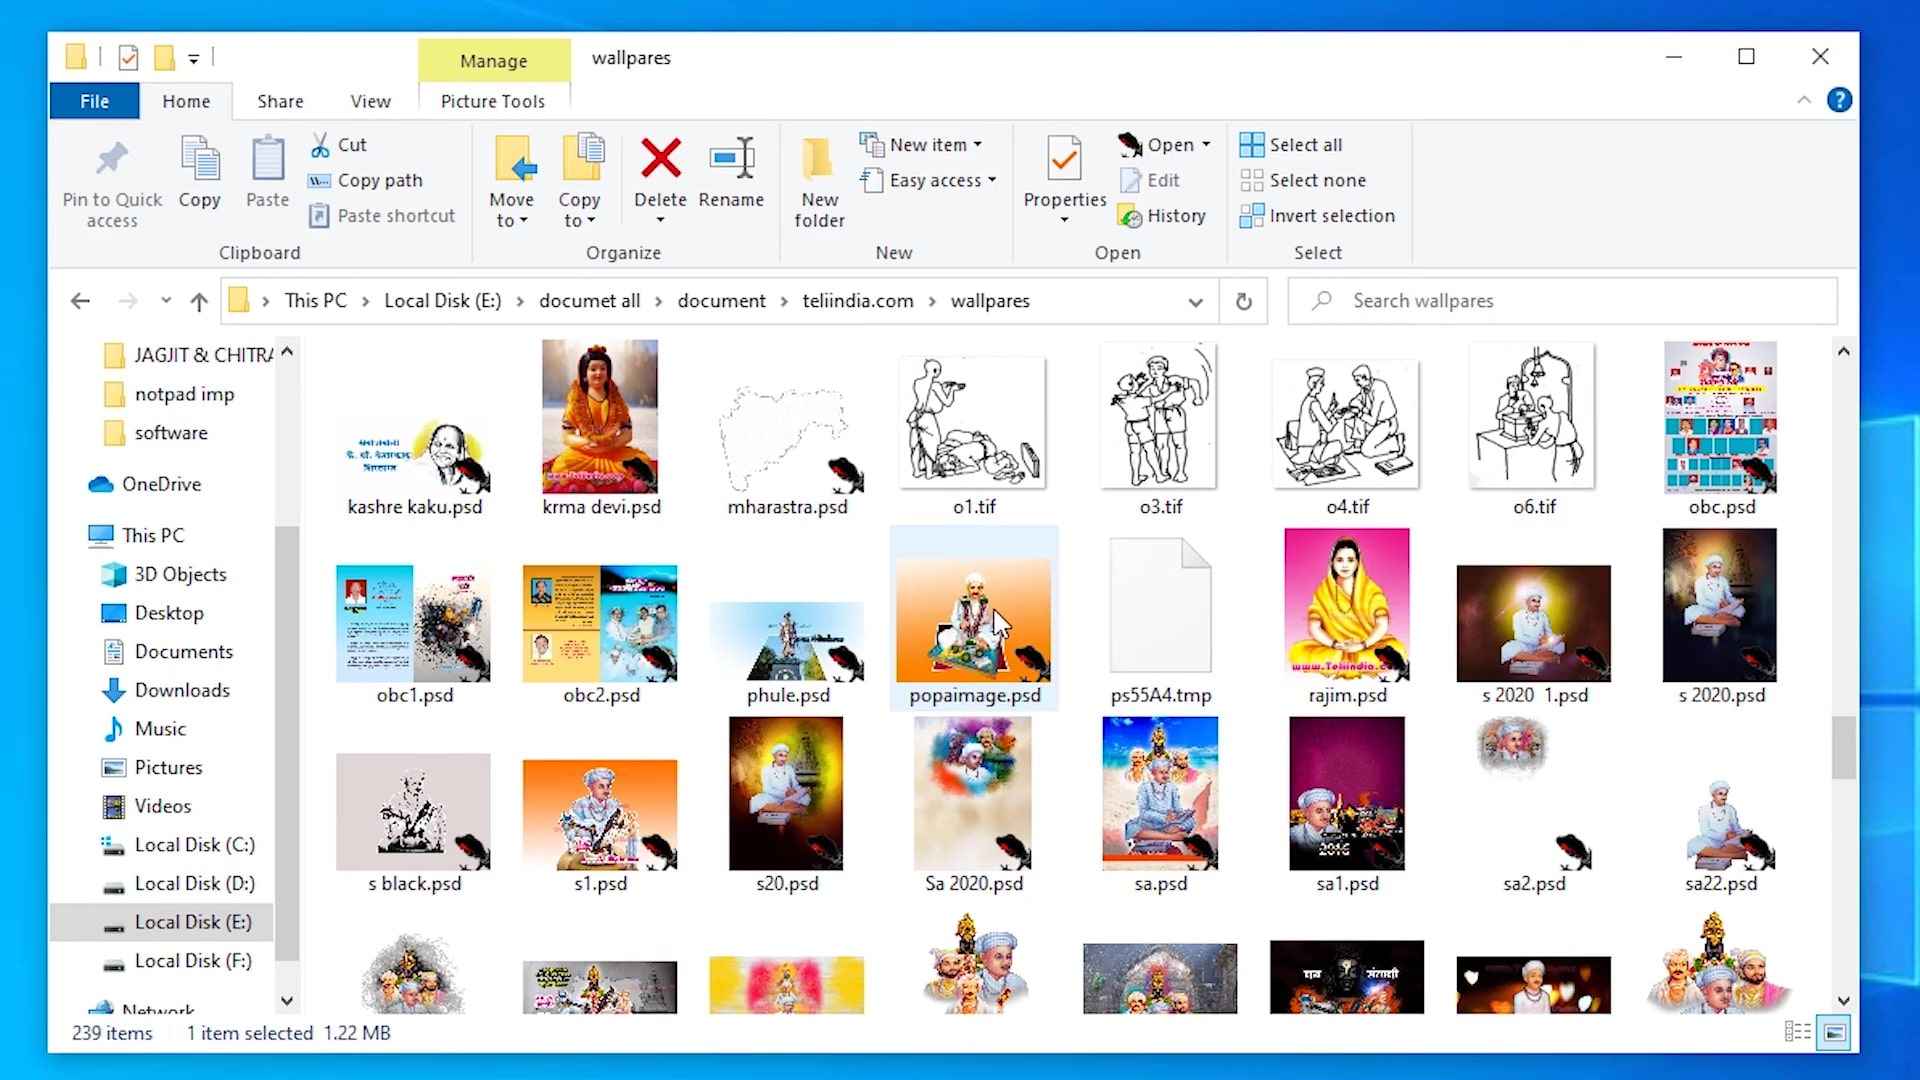This screenshot has width=1920, height=1080.
Task: Click the Edit command in Open group
Action: [1150, 181]
